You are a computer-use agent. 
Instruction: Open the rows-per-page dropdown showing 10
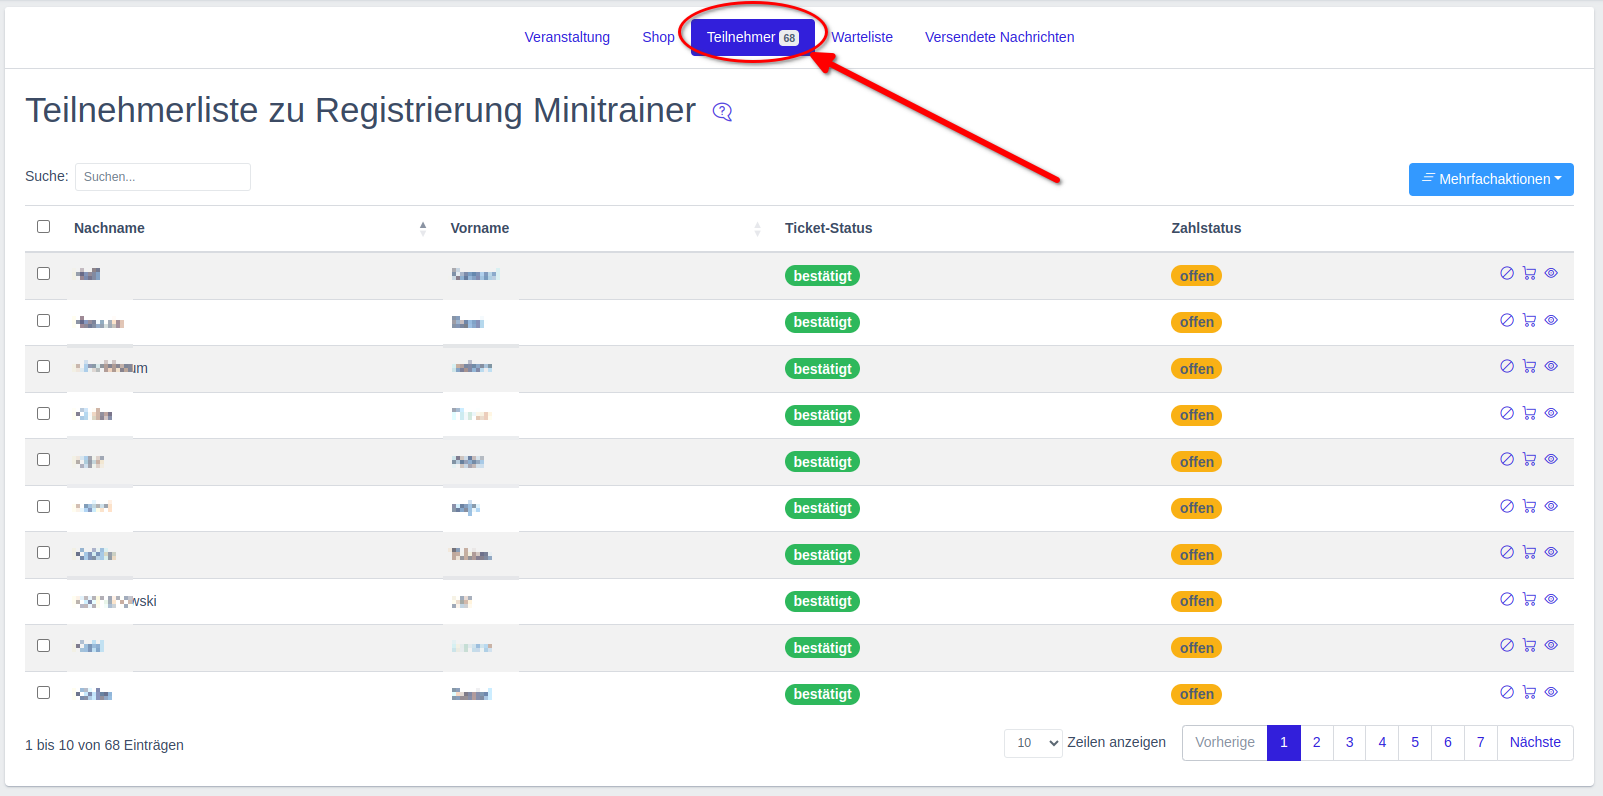1033,743
